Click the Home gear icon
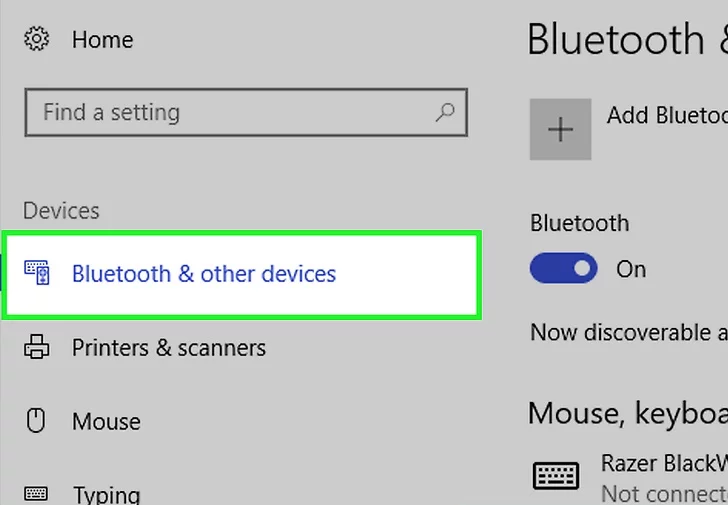The image size is (728, 505). 37,40
